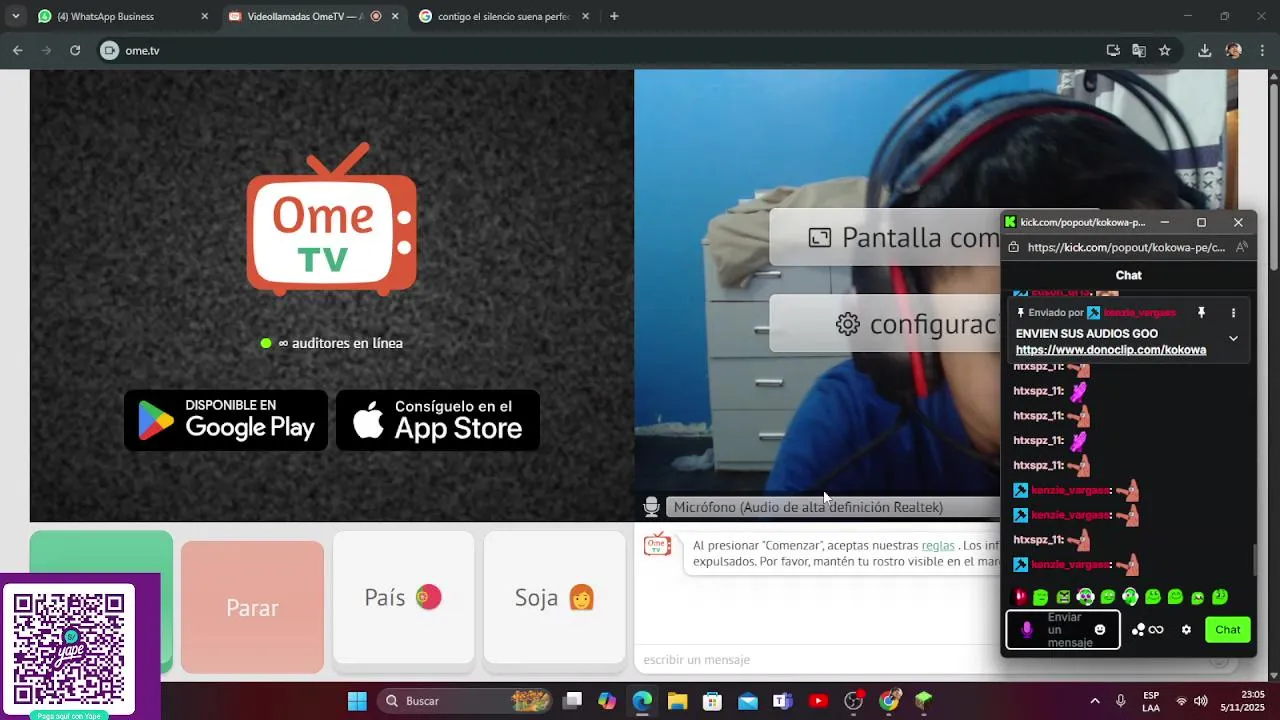Image resolution: width=1280 pixels, height=720 pixels.
Task: Open Microsoft Teams from taskbar
Action: (783, 701)
